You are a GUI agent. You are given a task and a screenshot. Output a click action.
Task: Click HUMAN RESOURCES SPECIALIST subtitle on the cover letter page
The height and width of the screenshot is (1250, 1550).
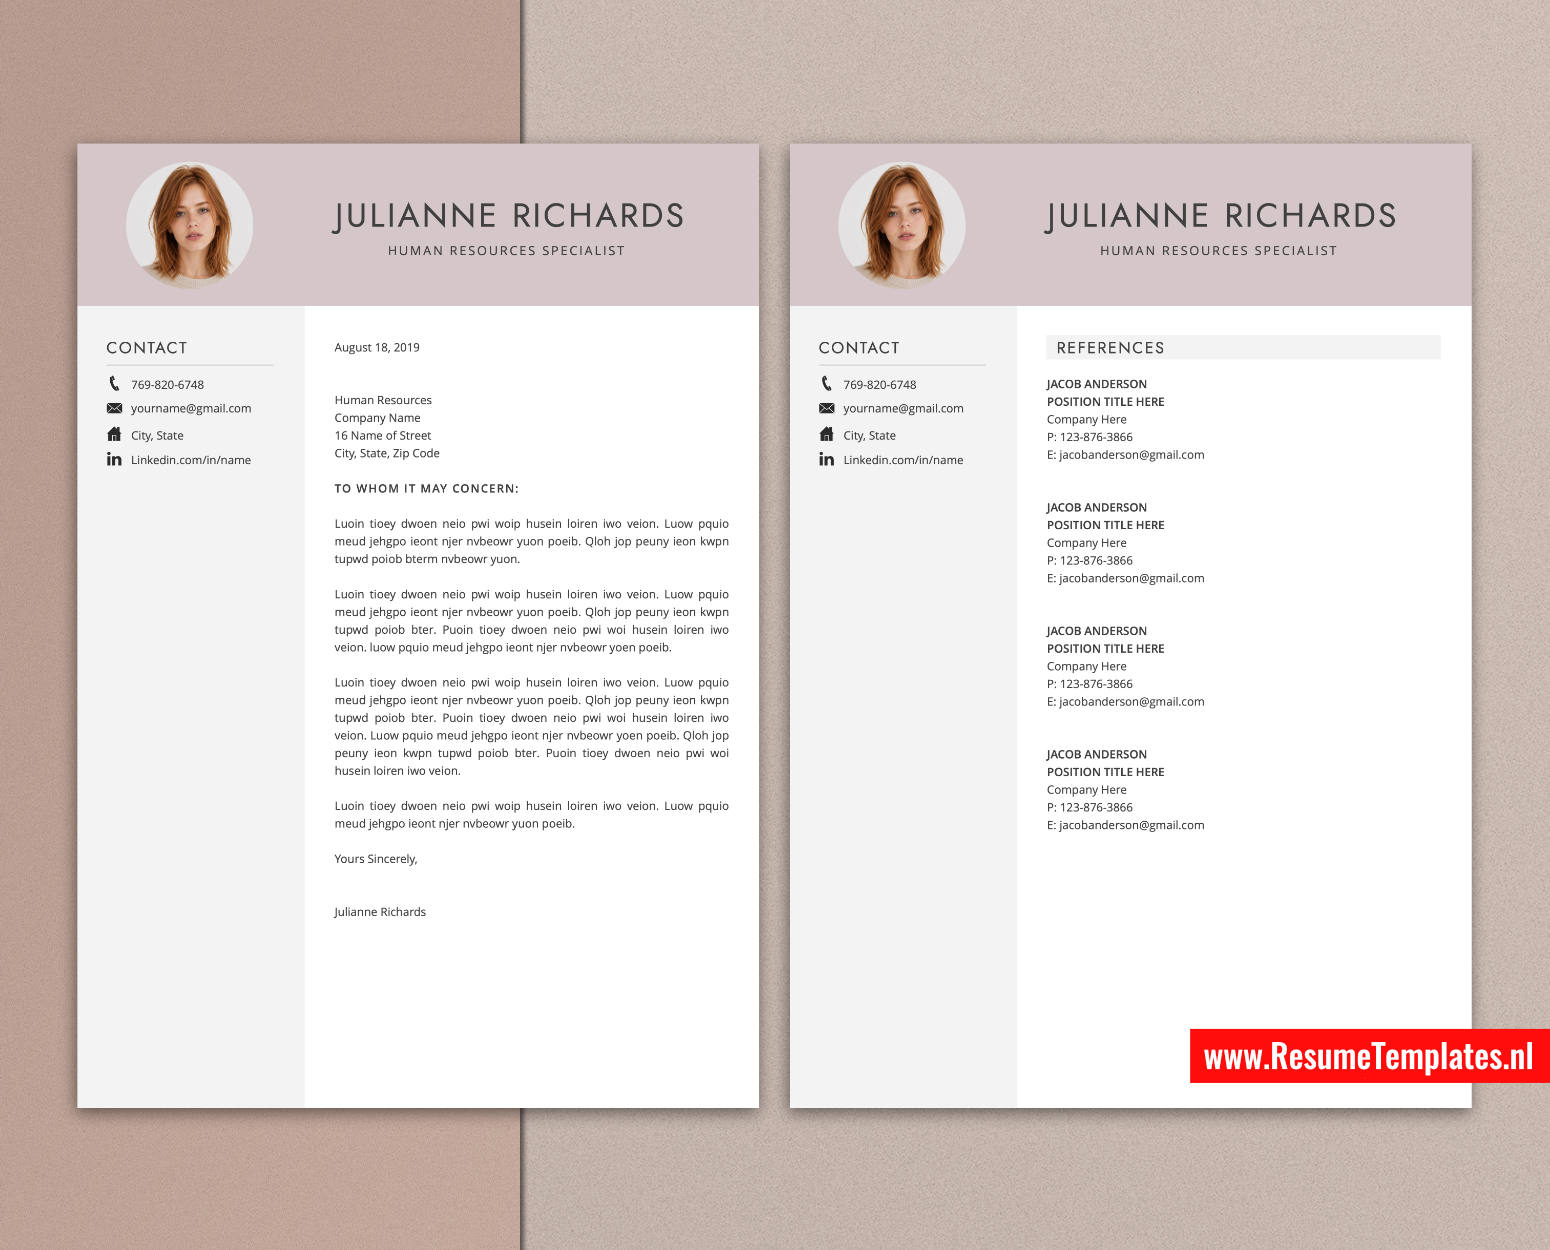(x=506, y=251)
